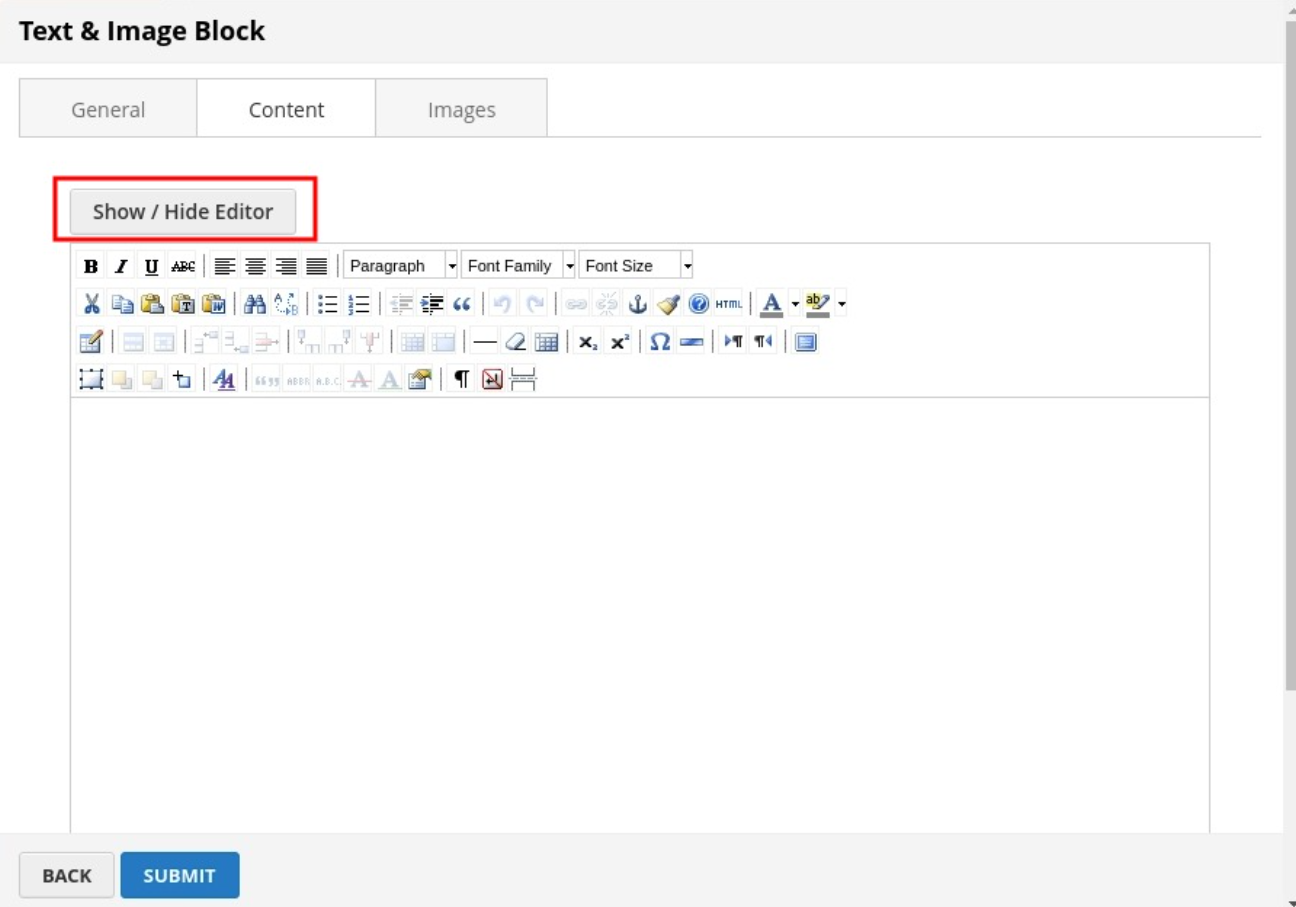1296x907 pixels.
Task: Toggle italic formatting
Action: click(121, 266)
